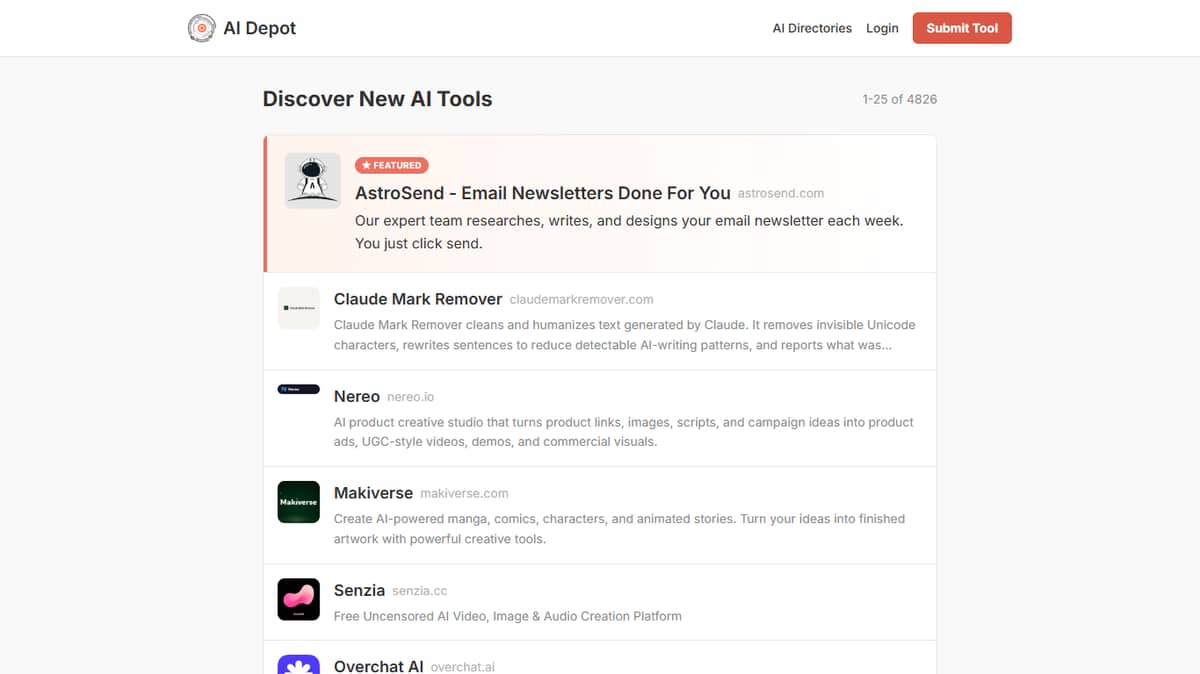
Task: Open the Nereo listing title
Action: tap(357, 396)
